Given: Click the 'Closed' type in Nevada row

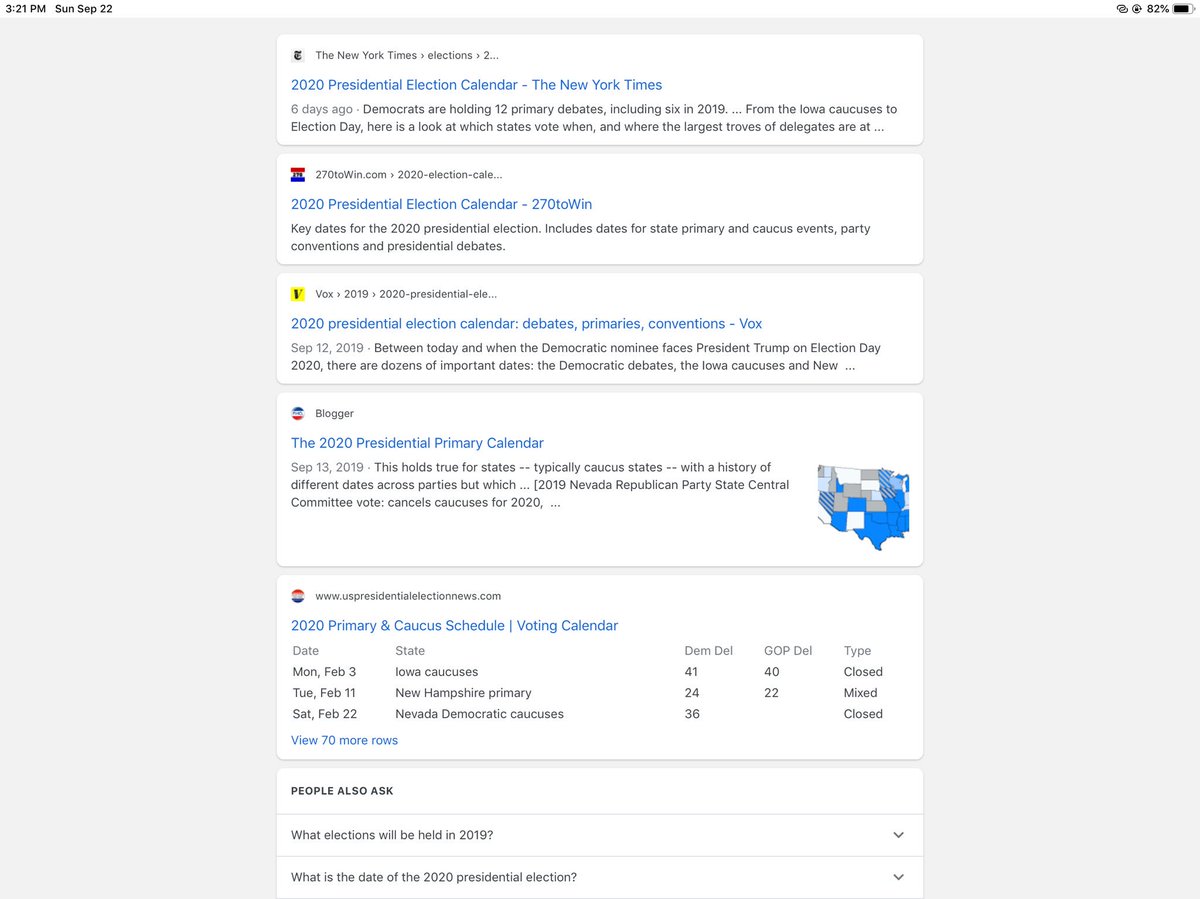Looking at the screenshot, I should (x=863, y=714).
